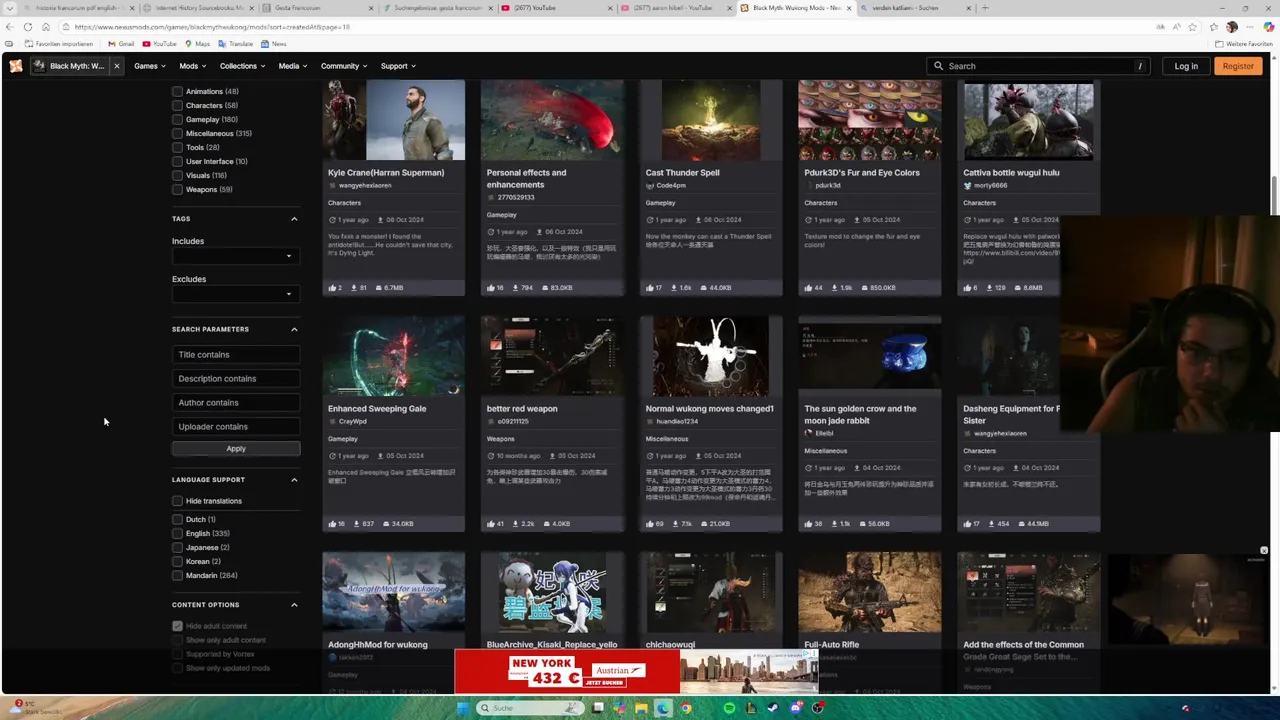
Task: Tick the Dutch language checkbox
Action: pyautogui.click(x=177, y=519)
